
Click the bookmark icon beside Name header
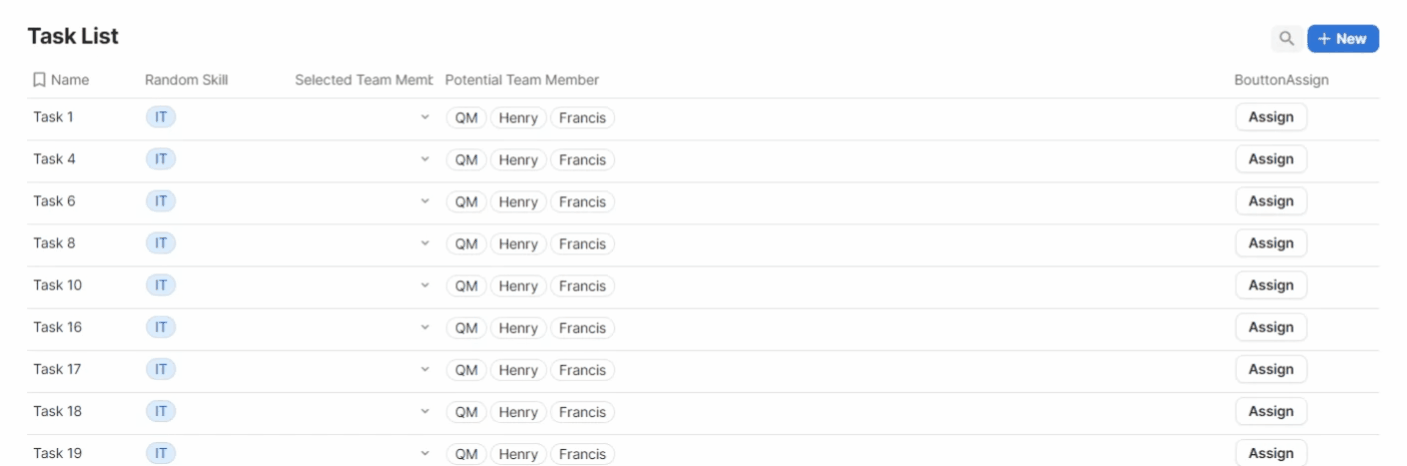click(x=39, y=80)
